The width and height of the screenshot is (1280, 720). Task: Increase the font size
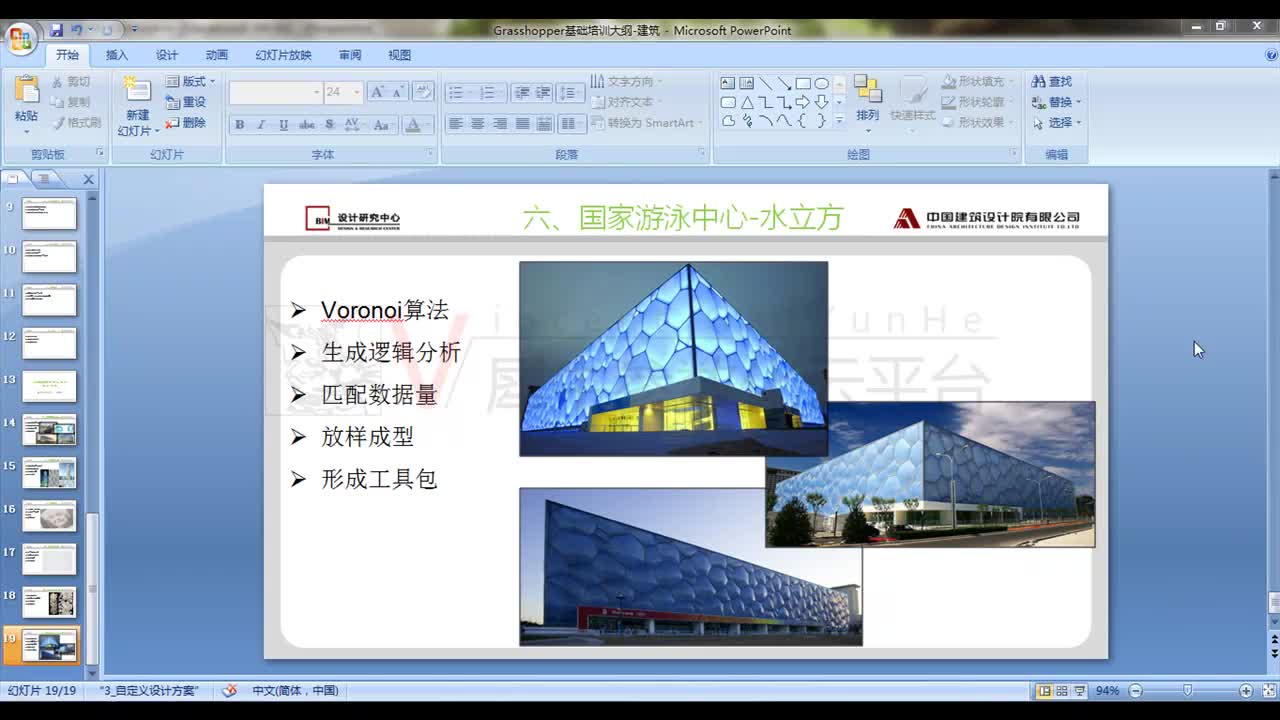[377, 92]
